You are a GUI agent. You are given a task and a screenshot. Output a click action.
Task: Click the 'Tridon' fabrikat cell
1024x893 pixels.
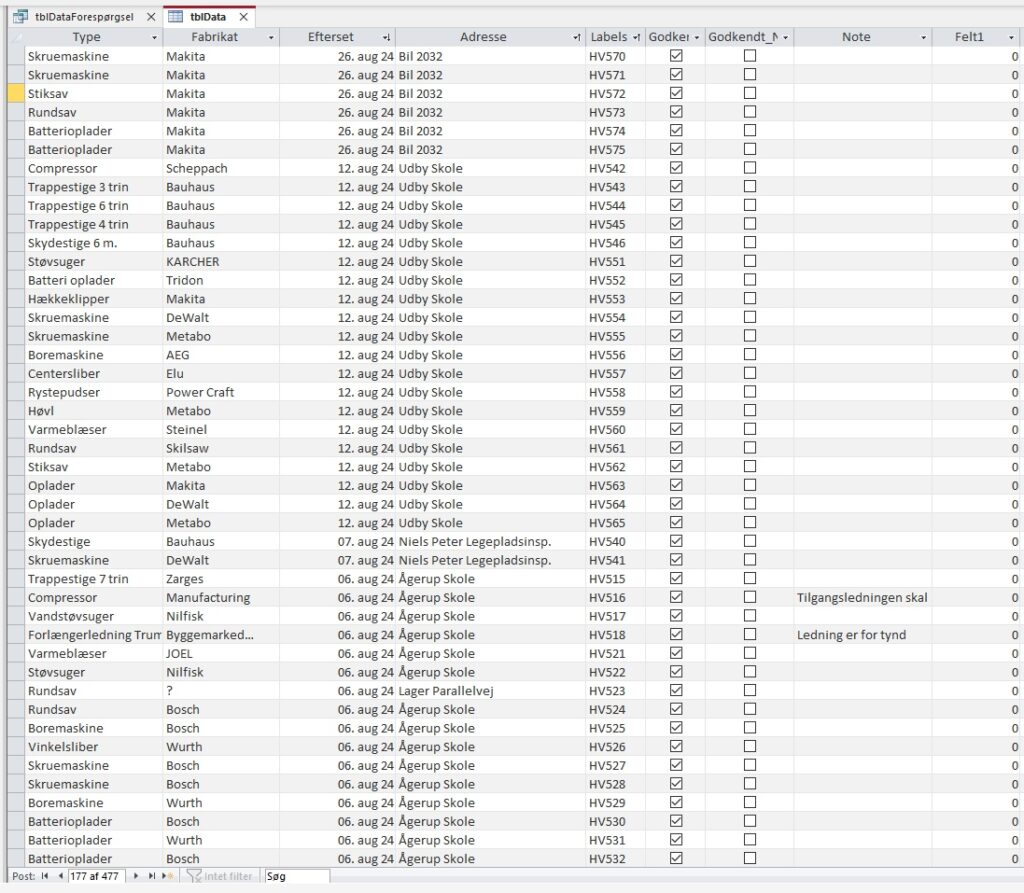(x=221, y=280)
